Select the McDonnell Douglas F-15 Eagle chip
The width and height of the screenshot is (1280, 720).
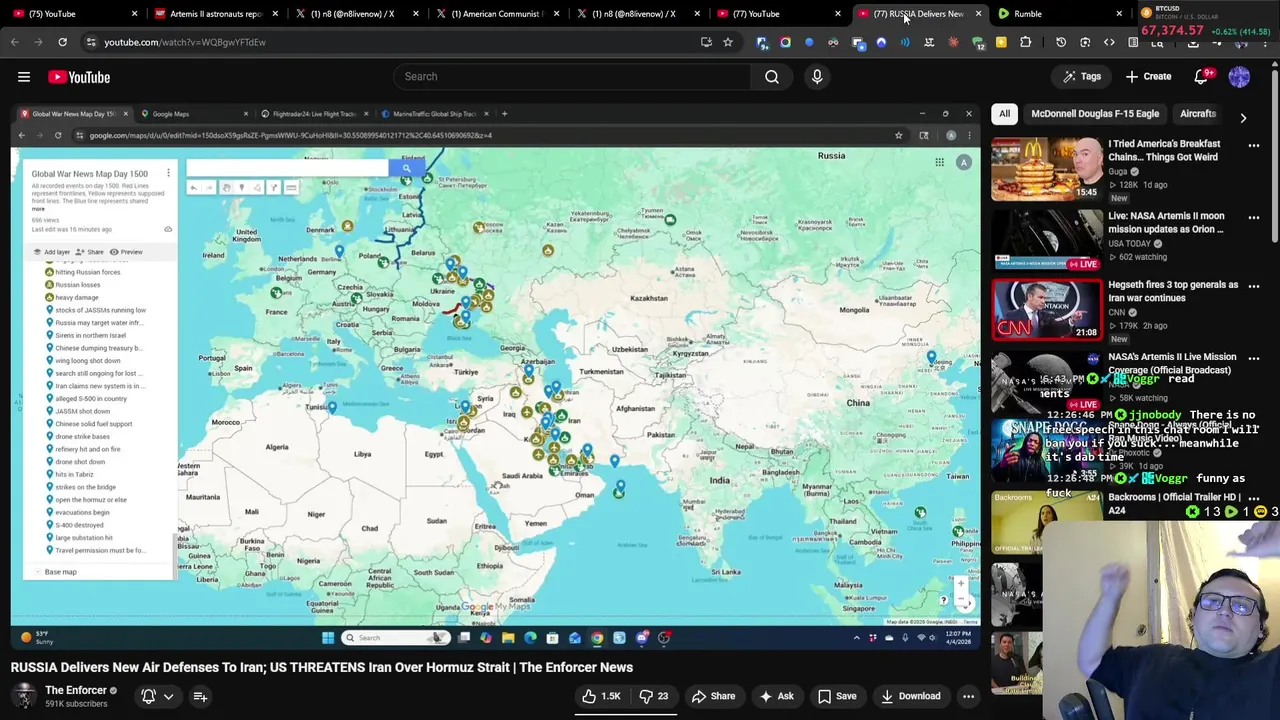[1095, 114]
